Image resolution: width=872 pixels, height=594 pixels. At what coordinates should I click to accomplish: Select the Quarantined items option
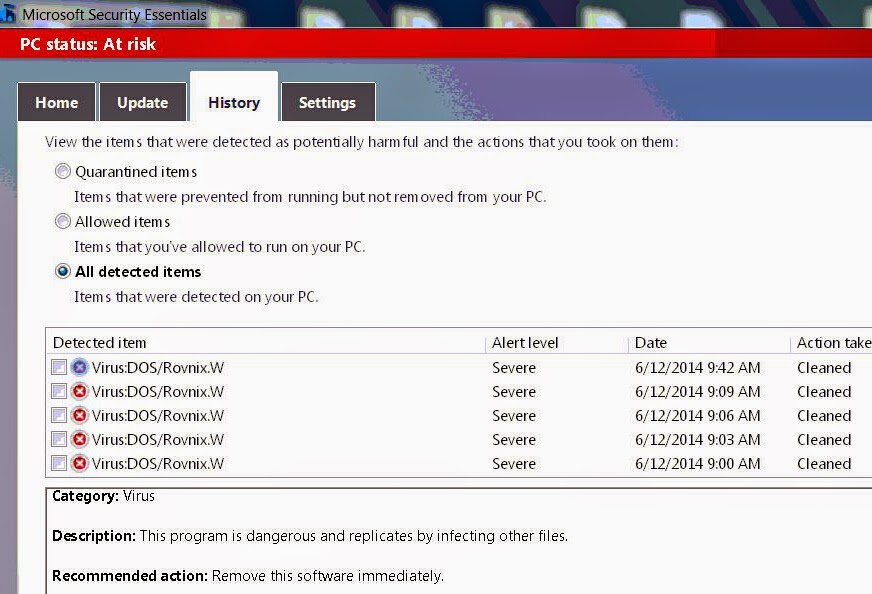coord(62,171)
